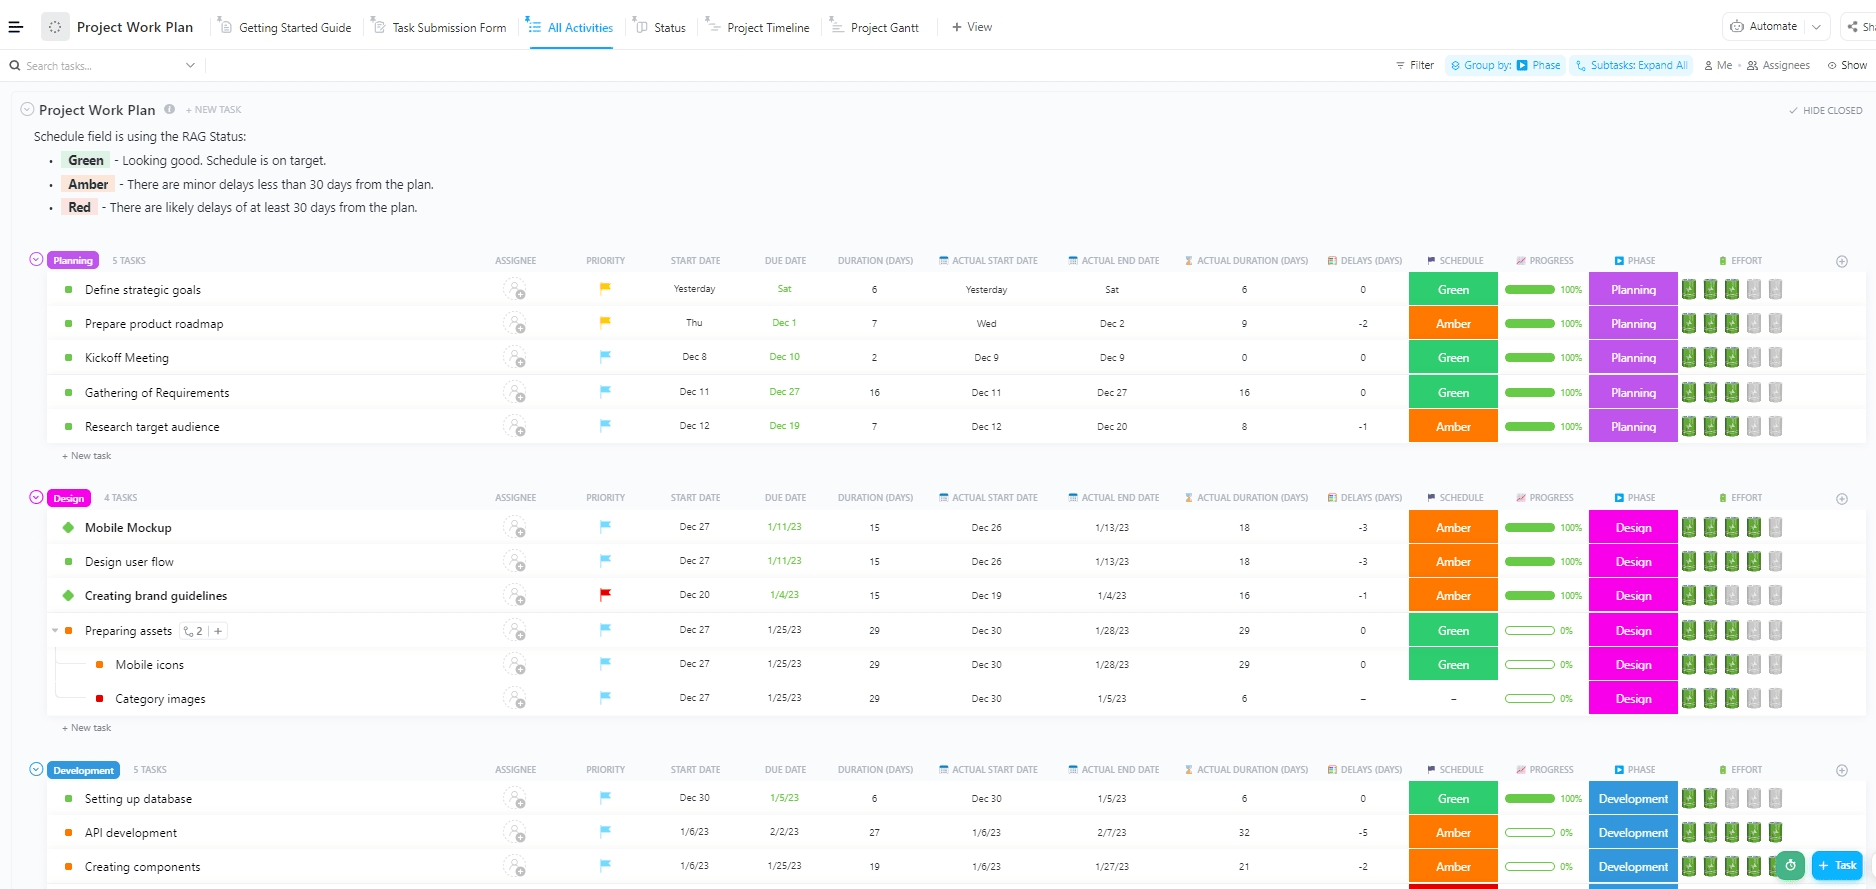Collapse the Planning group

tap(36, 260)
